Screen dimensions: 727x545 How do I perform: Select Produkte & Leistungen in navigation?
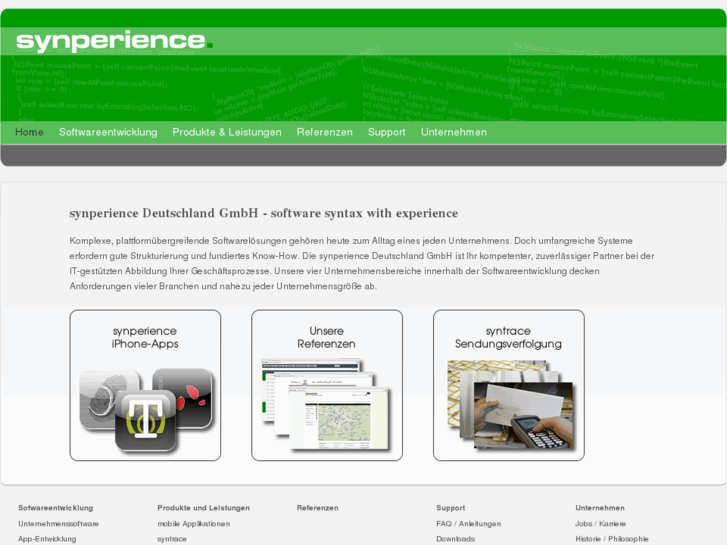point(227,132)
